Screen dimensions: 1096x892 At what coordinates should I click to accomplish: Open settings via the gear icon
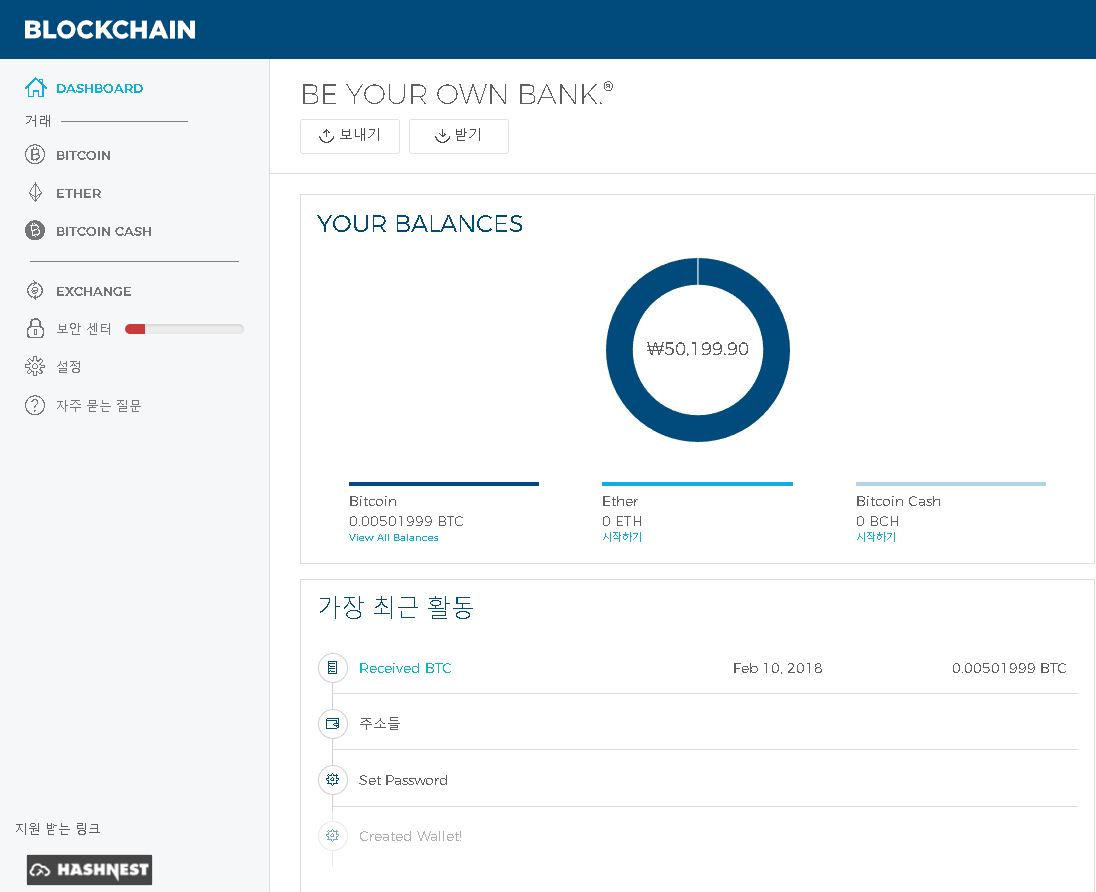click(35, 367)
